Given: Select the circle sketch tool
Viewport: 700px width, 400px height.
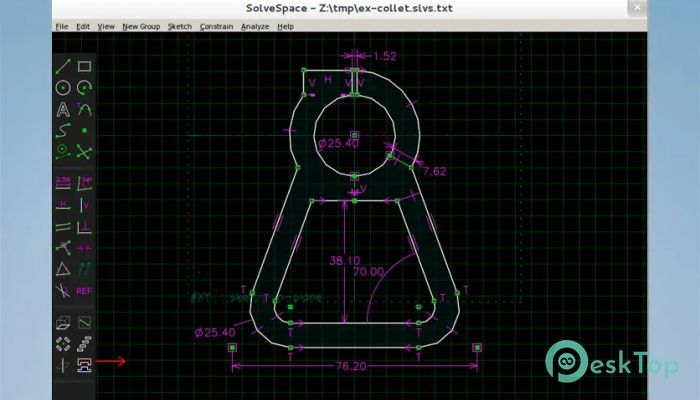Looking at the screenshot, I should coord(63,88).
